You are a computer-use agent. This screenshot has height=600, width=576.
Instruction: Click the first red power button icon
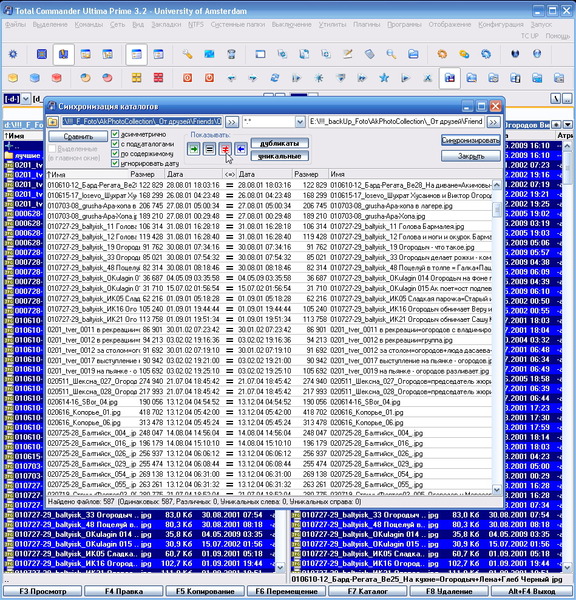(x=187, y=78)
